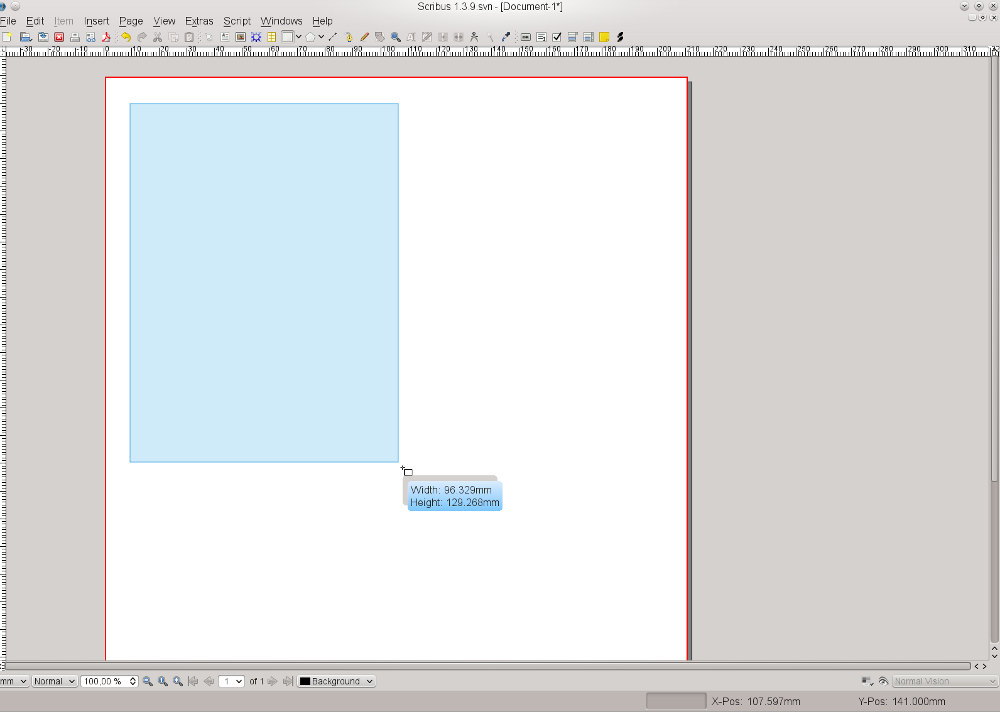
Task: Open the Insert Shape dropdown arrow
Action: [322, 37]
